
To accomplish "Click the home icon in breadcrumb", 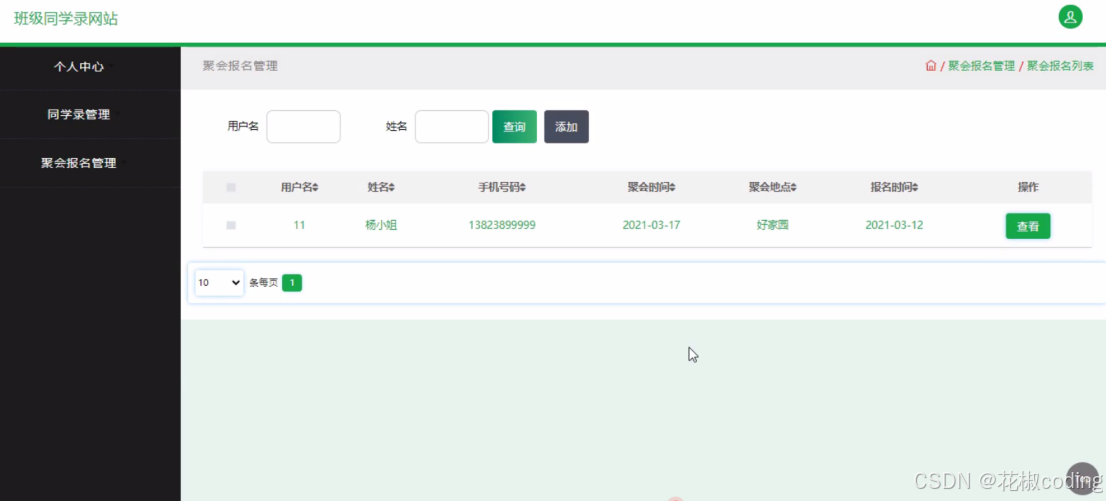I will 931,66.
